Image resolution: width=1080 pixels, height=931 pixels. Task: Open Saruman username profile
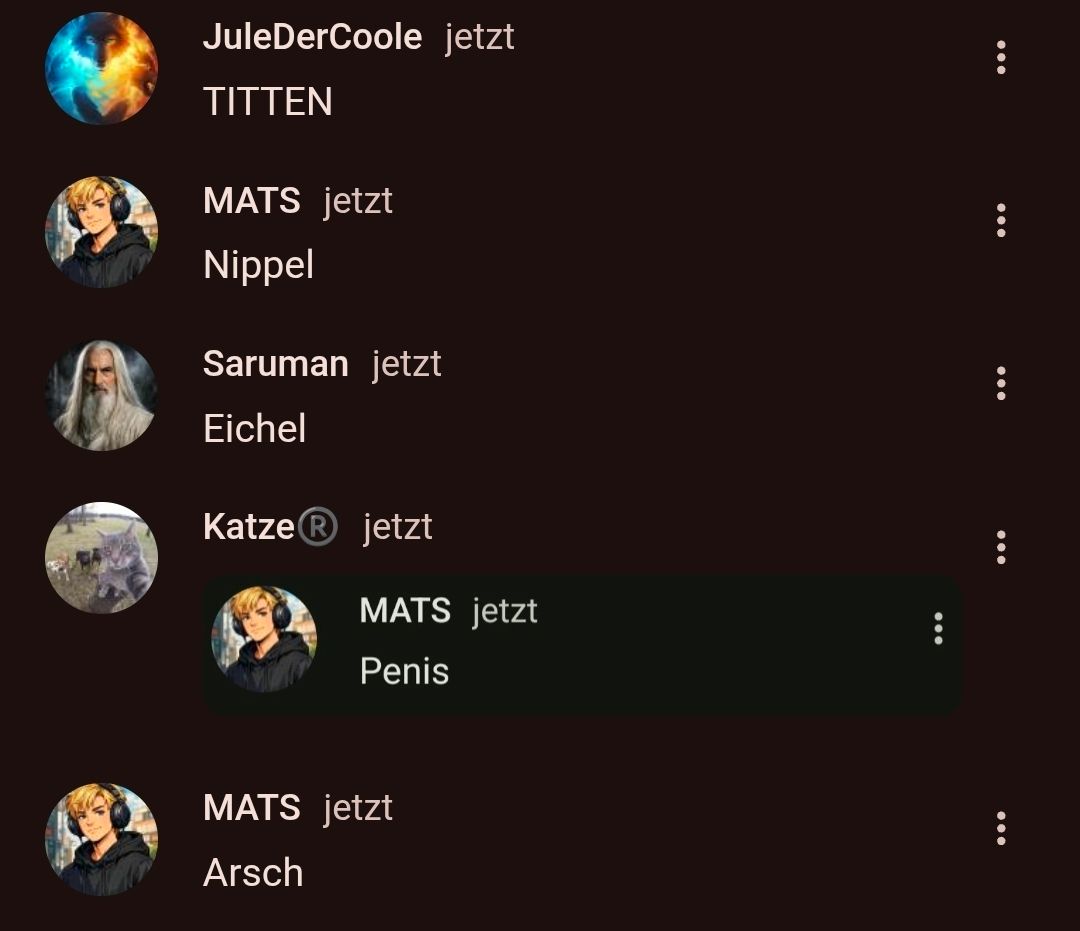point(276,364)
